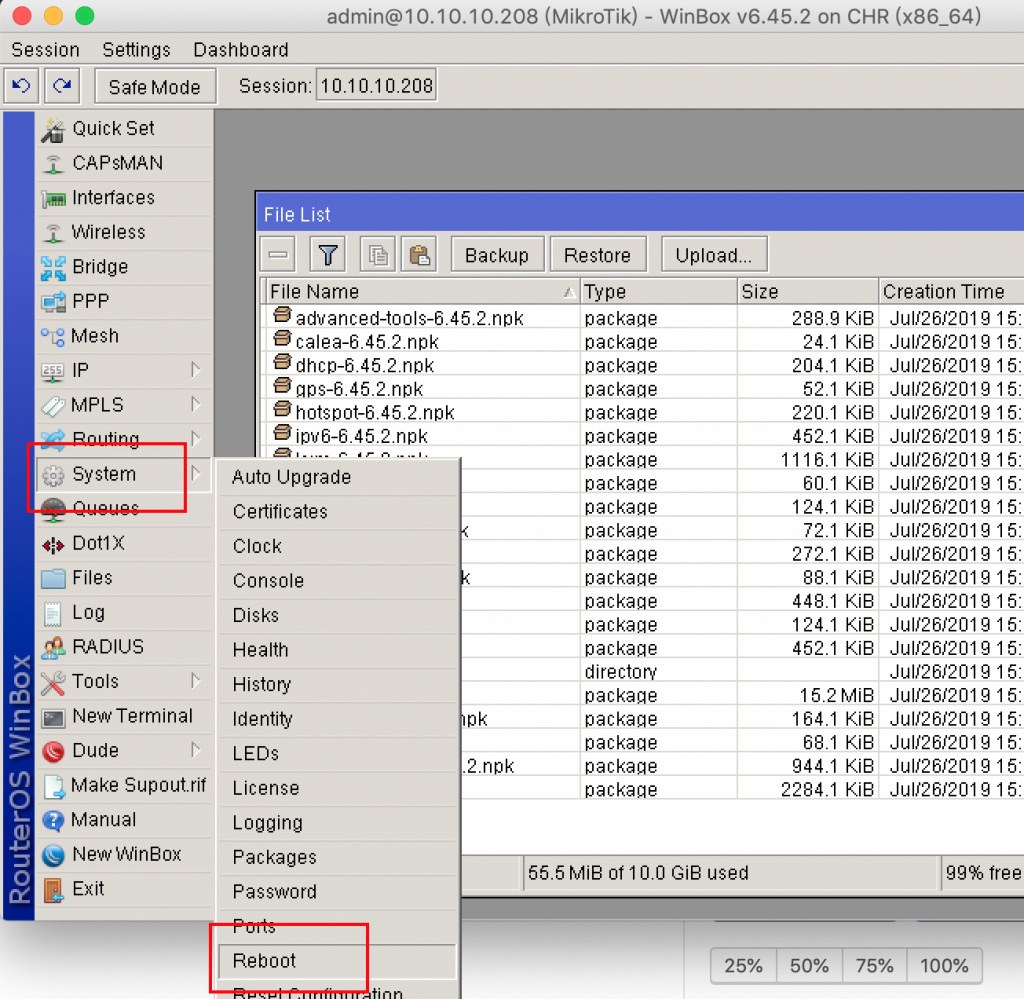Click the Session address field 10.10.10.208

tap(377, 86)
